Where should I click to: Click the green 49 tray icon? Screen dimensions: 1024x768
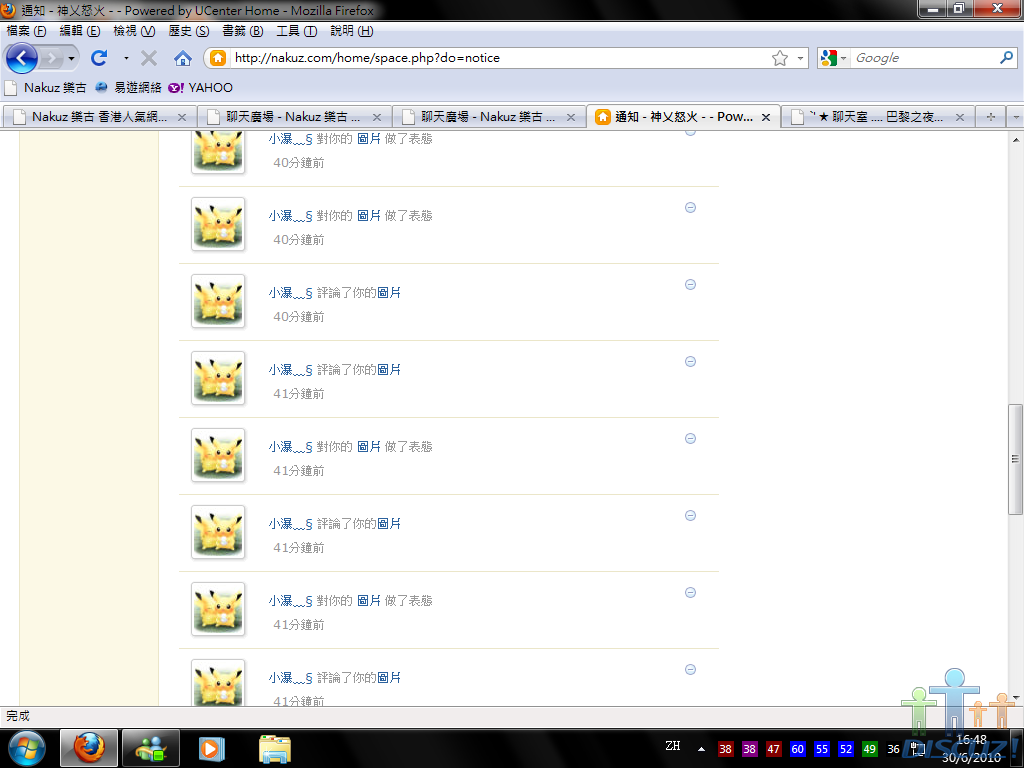click(x=869, y=749)
